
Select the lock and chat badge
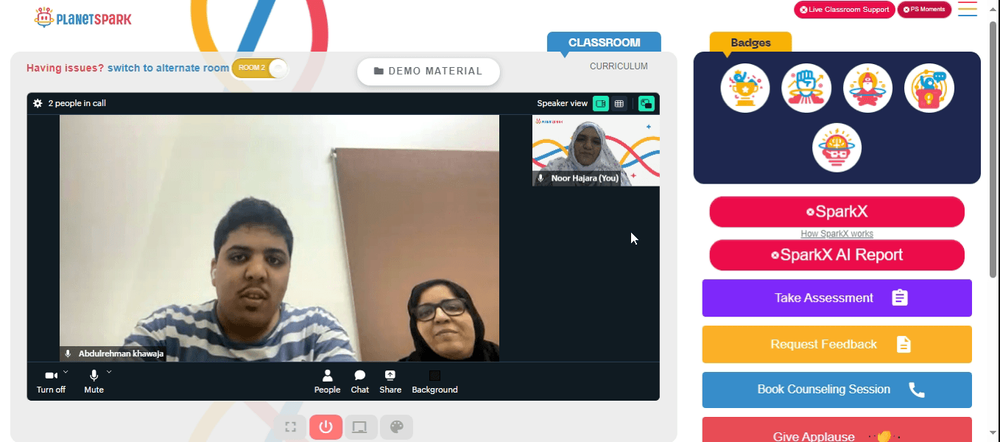(929, 88)
